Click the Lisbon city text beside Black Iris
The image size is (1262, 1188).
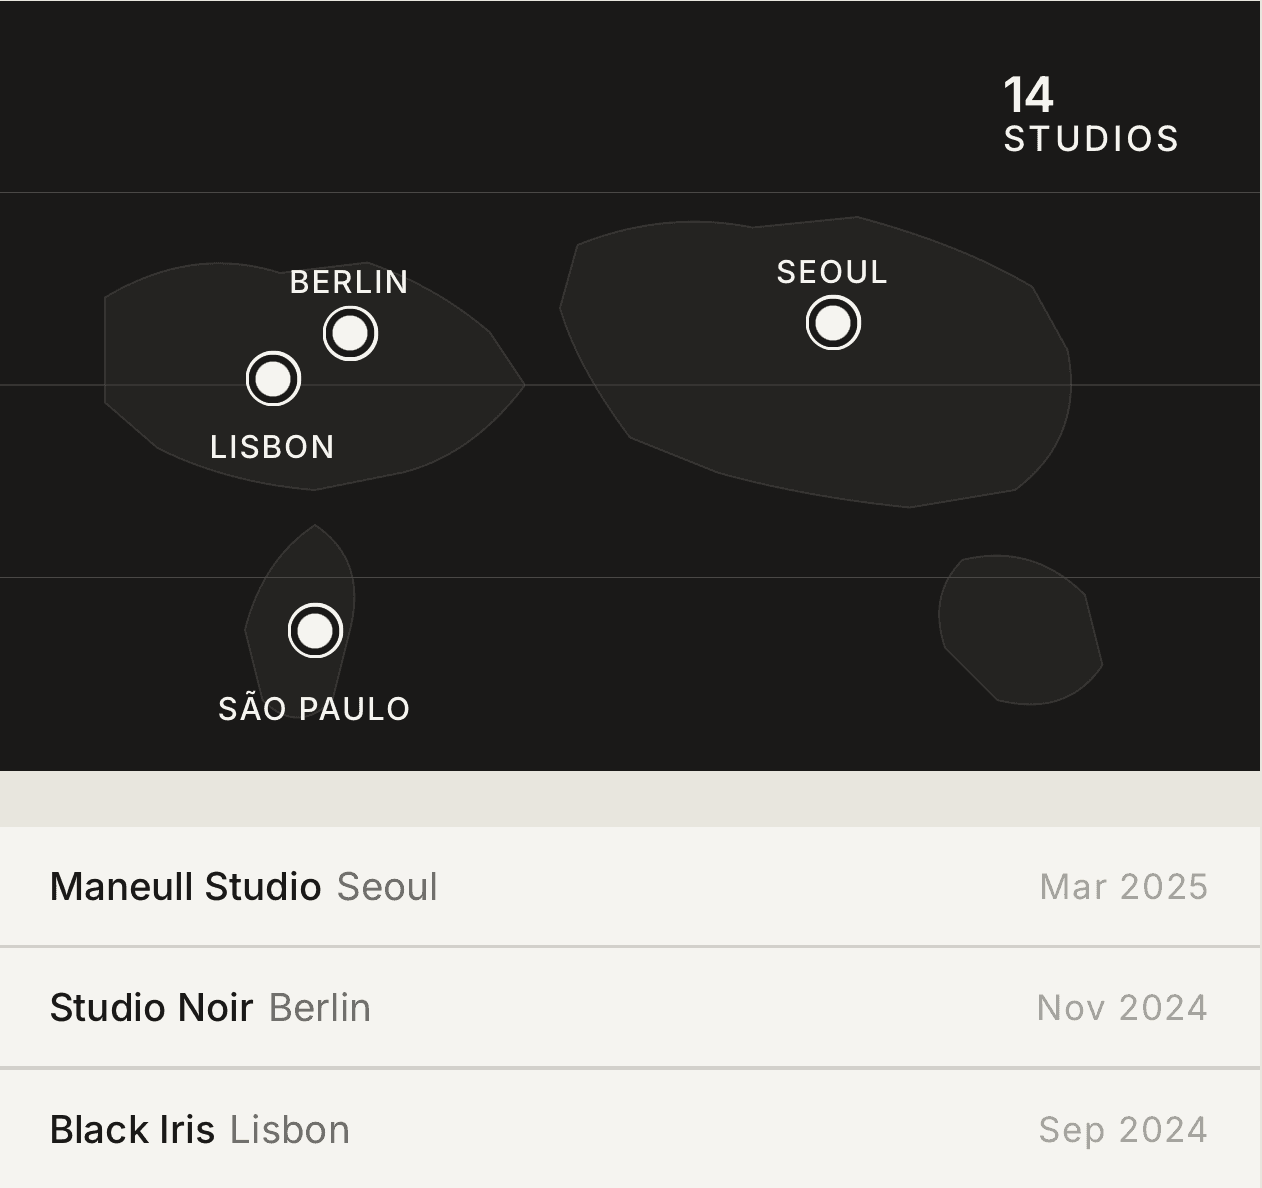(290, 1130)
